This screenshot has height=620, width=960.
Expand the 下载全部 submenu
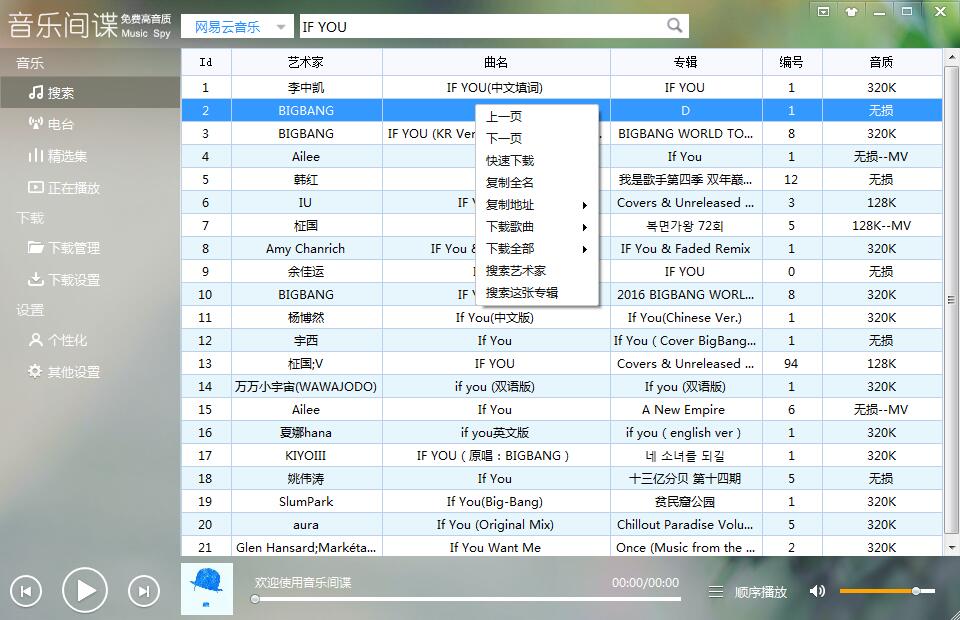coord(537,249)
